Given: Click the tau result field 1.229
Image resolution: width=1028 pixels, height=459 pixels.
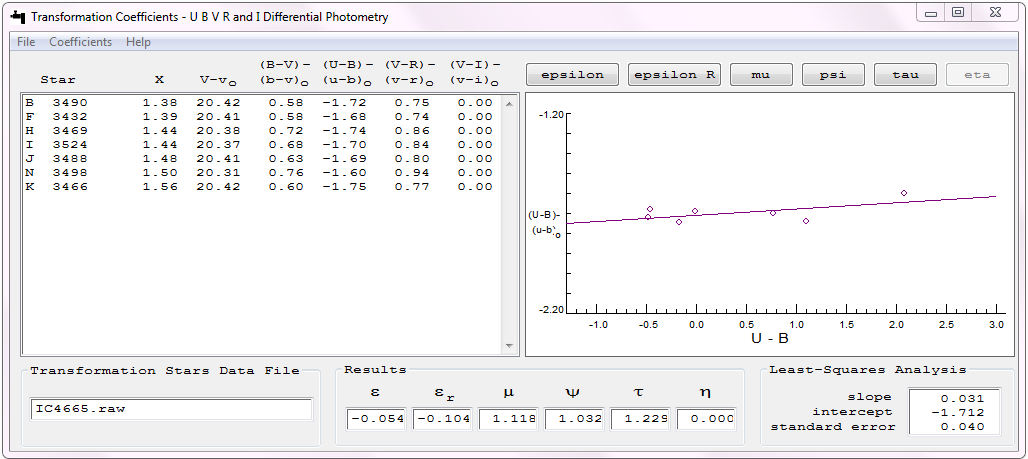Looking at the screenshot, I should (640, 419).
